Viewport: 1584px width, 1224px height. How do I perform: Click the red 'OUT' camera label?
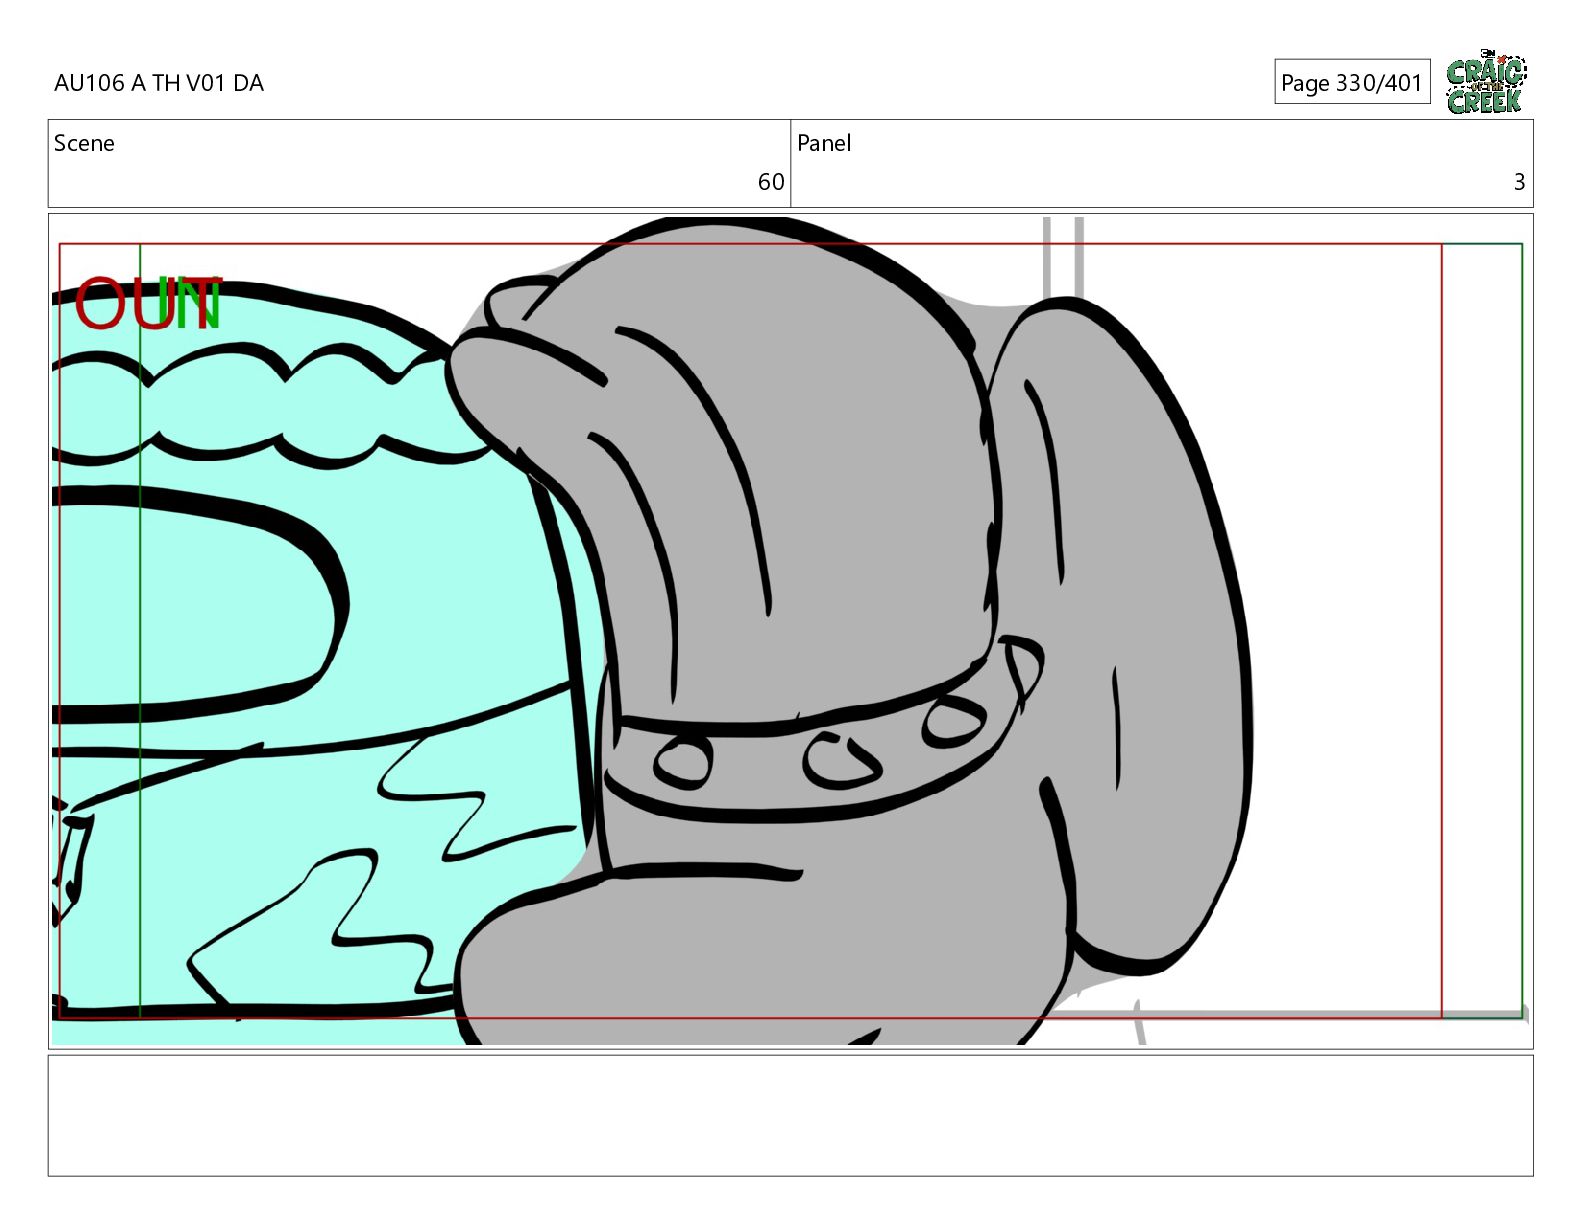(147, 305)
